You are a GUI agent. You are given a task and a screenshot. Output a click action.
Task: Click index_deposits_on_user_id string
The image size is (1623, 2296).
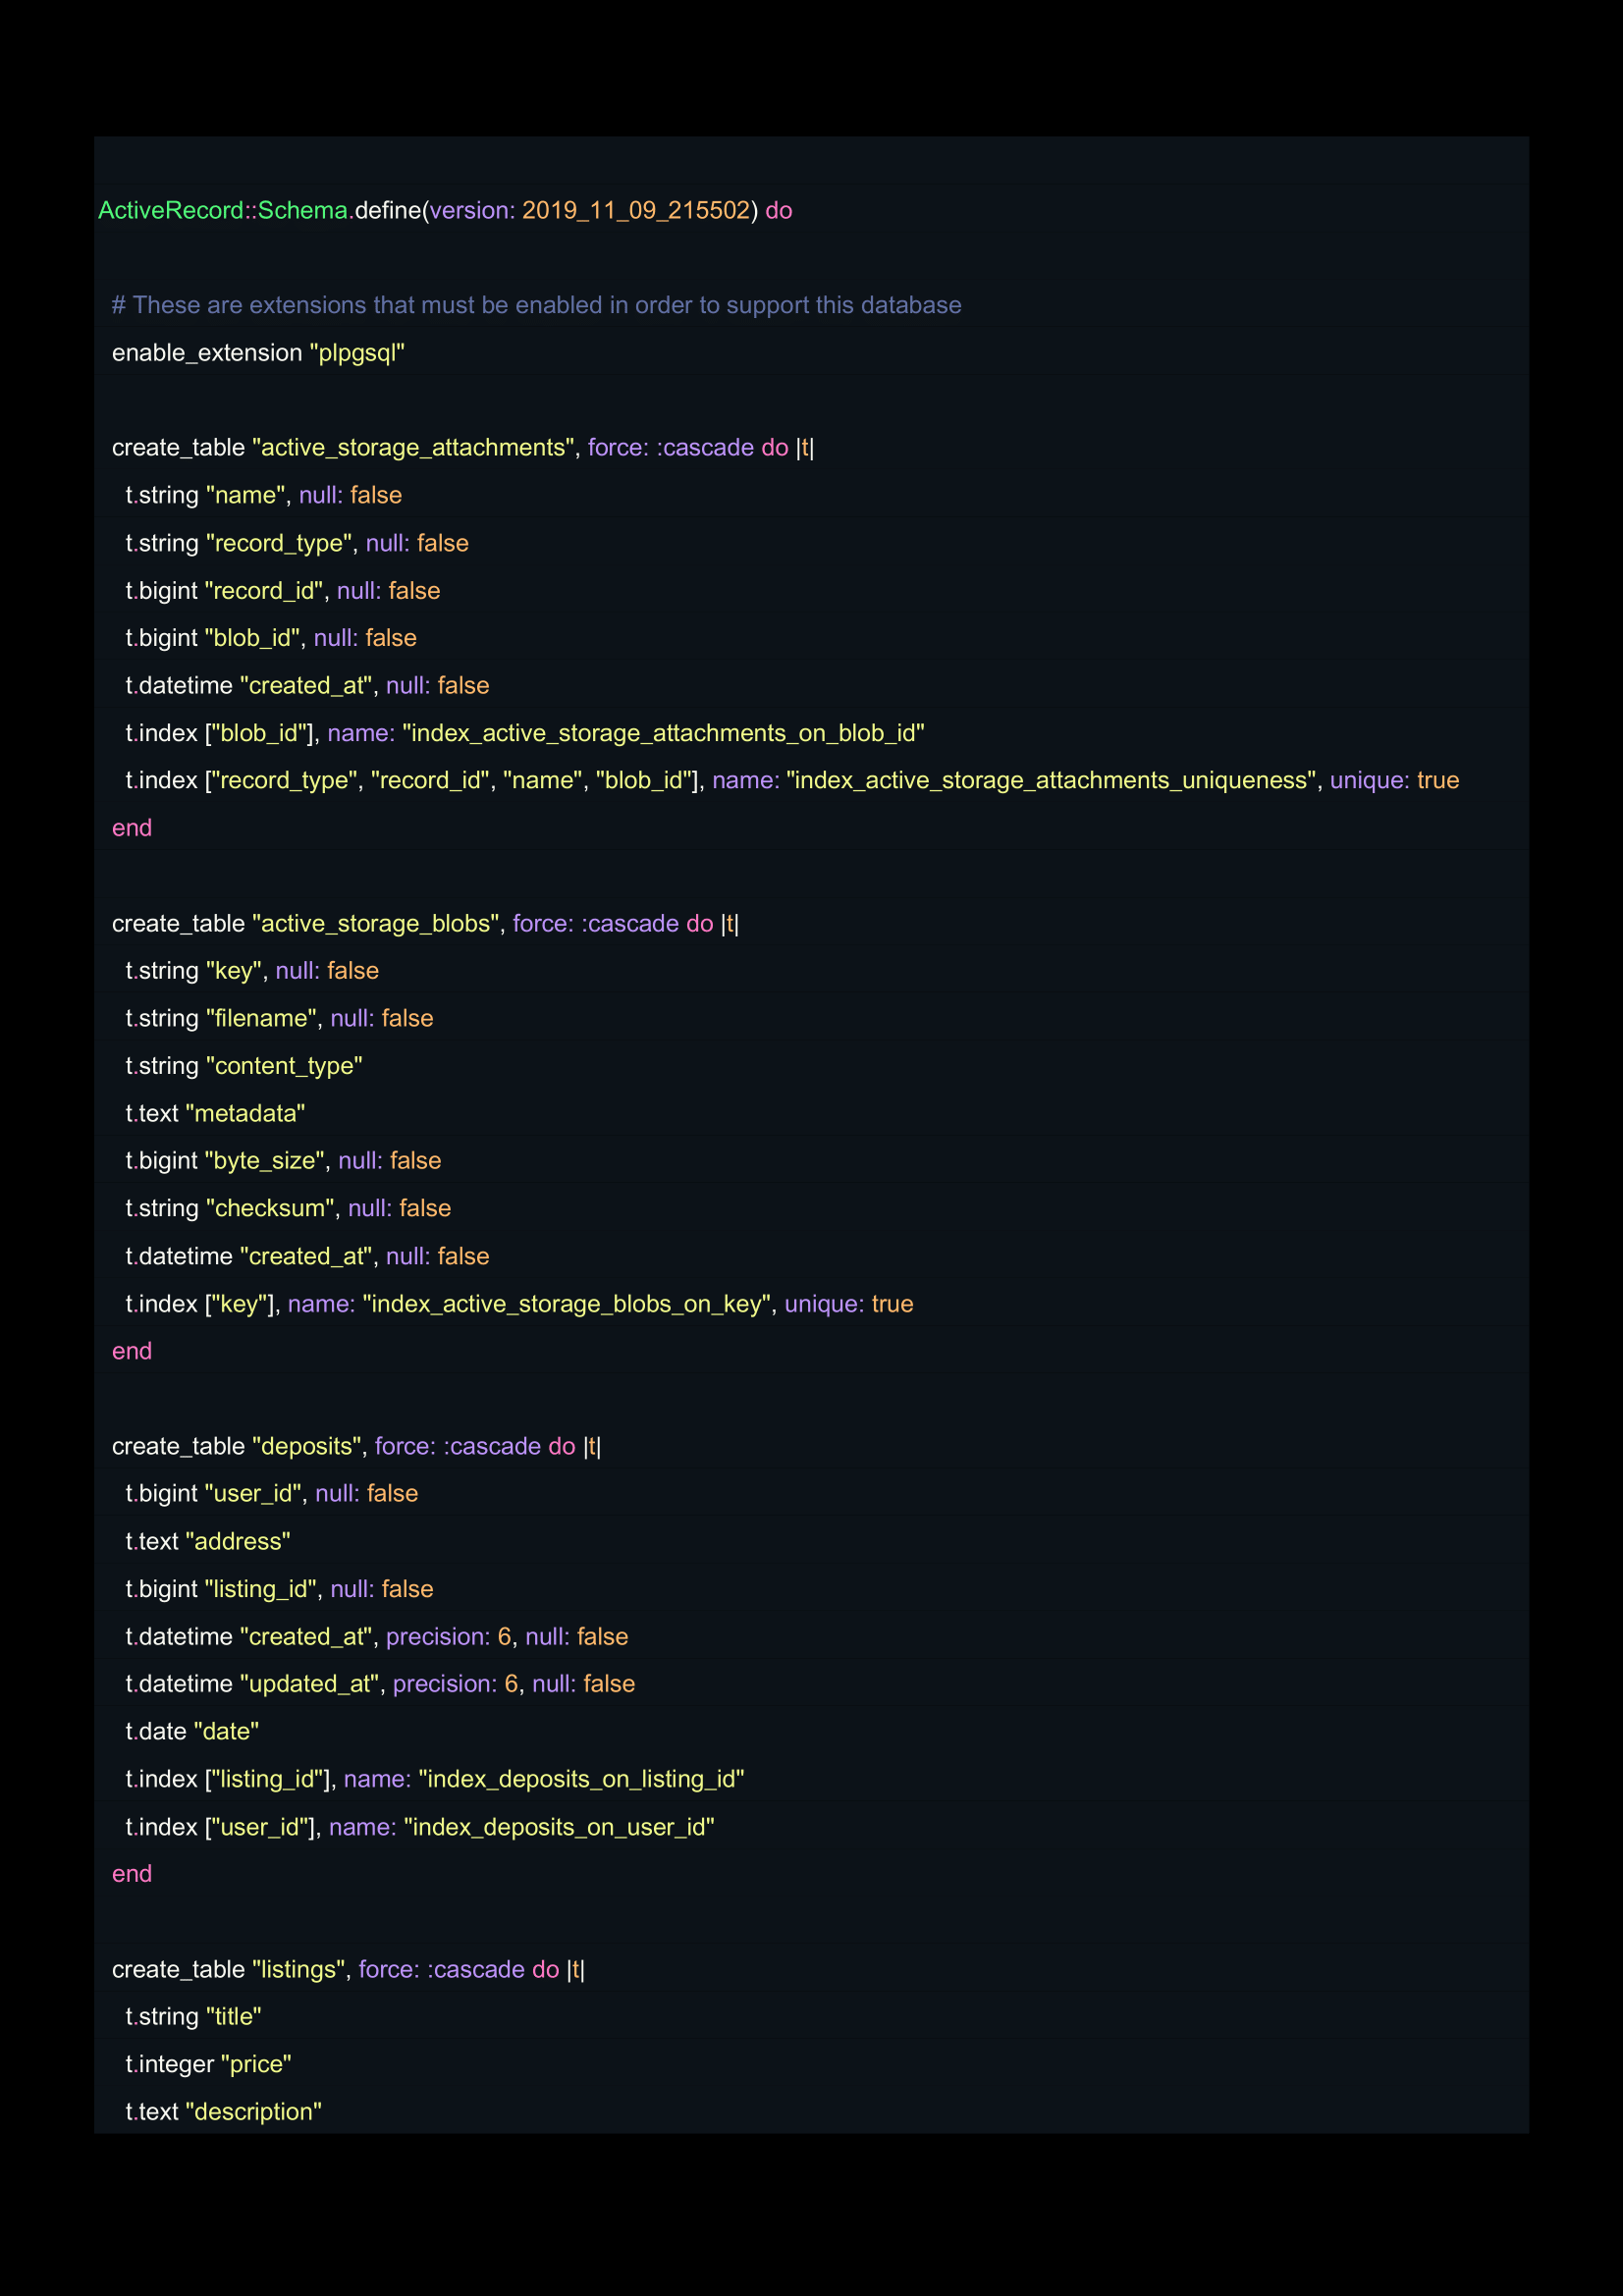559,1827
